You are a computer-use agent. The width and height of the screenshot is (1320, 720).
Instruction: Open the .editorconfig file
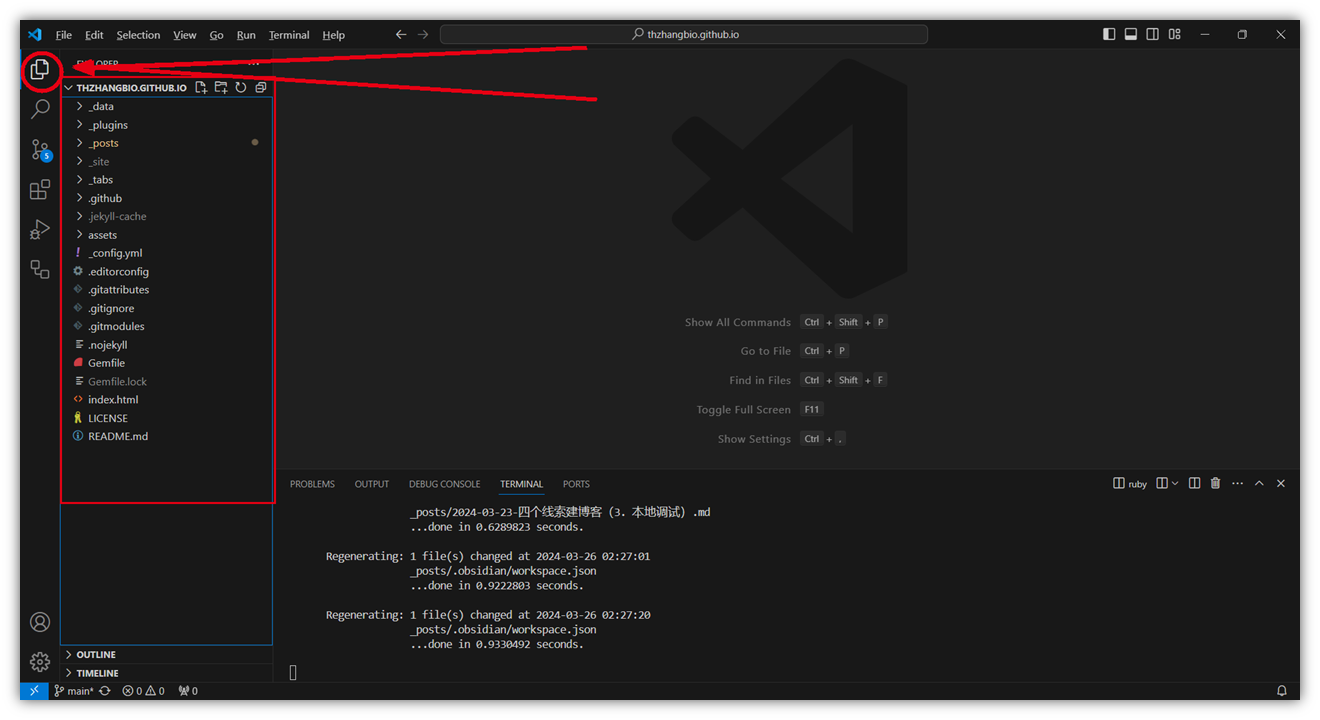[x=167, y=272]
